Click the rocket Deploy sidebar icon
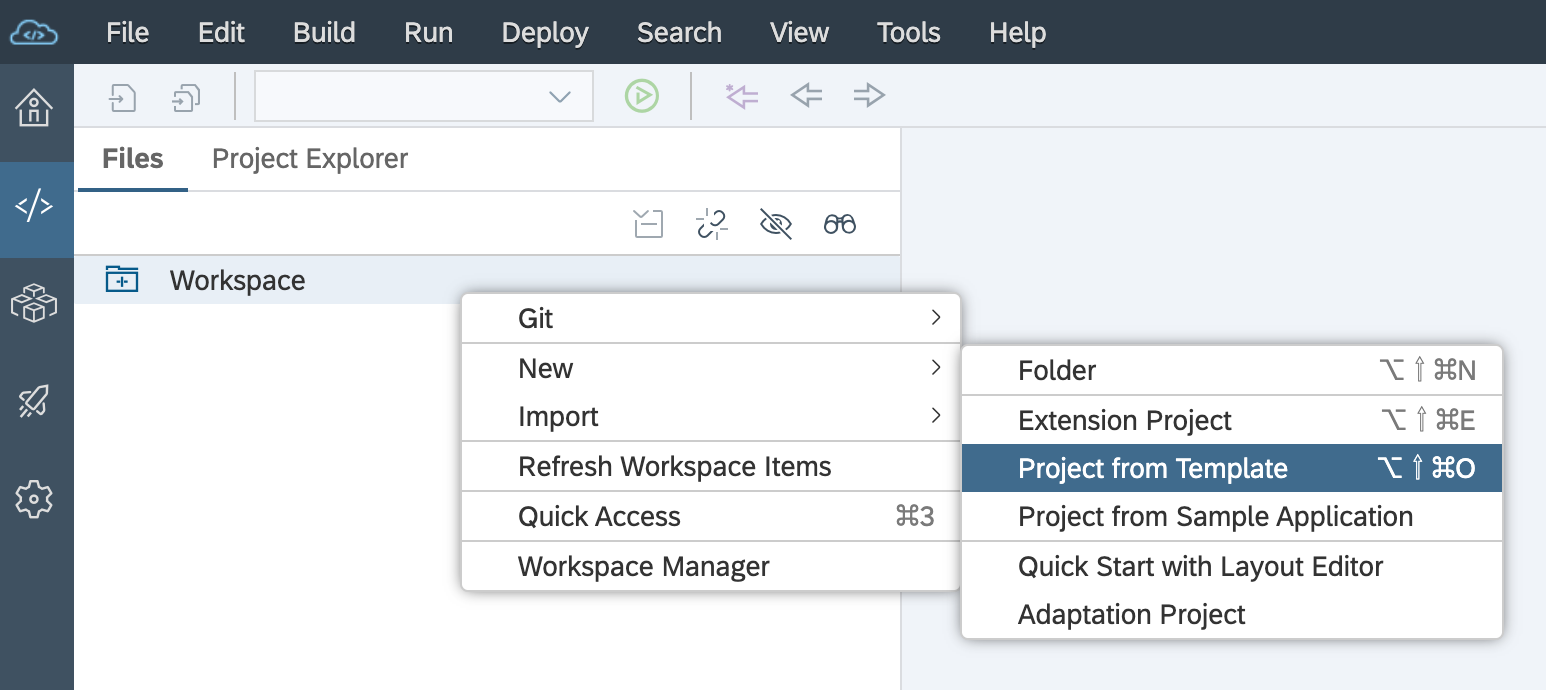The height and width of the screenshot is (690, 1546). 34,401
